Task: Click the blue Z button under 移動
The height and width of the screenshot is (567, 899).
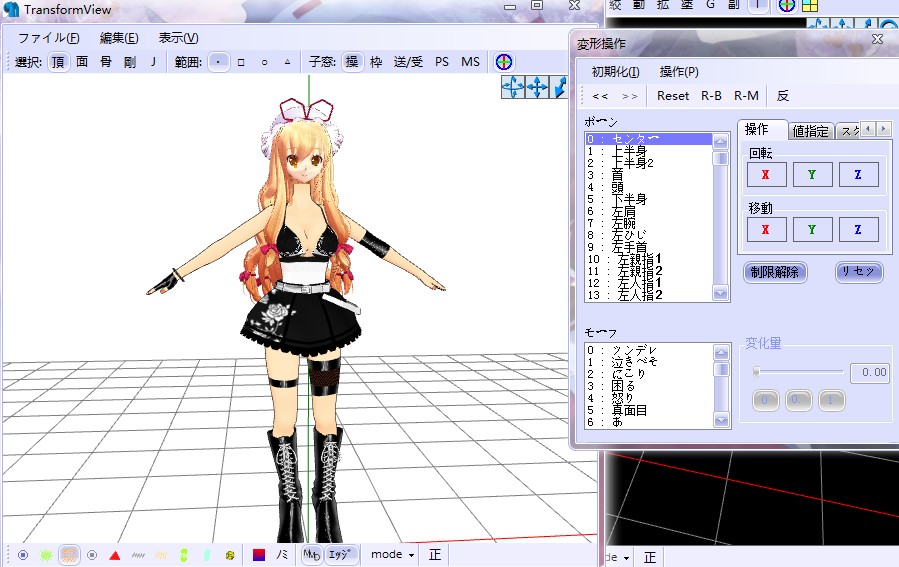Action: (x=858, y=230)
